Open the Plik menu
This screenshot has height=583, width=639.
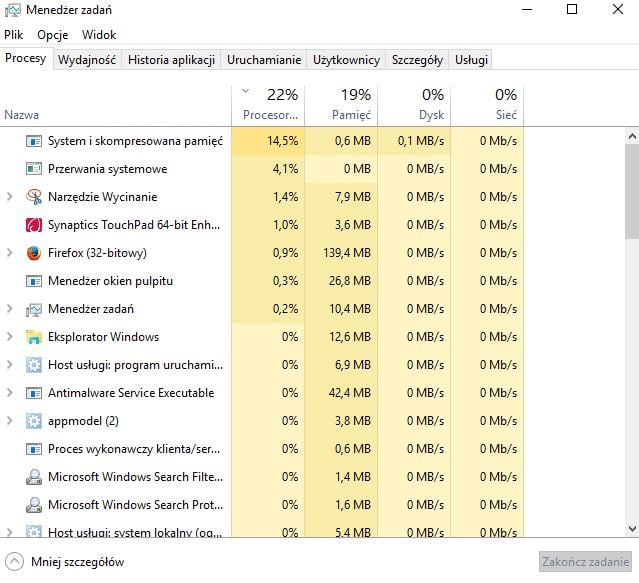(x=13, y=35)
